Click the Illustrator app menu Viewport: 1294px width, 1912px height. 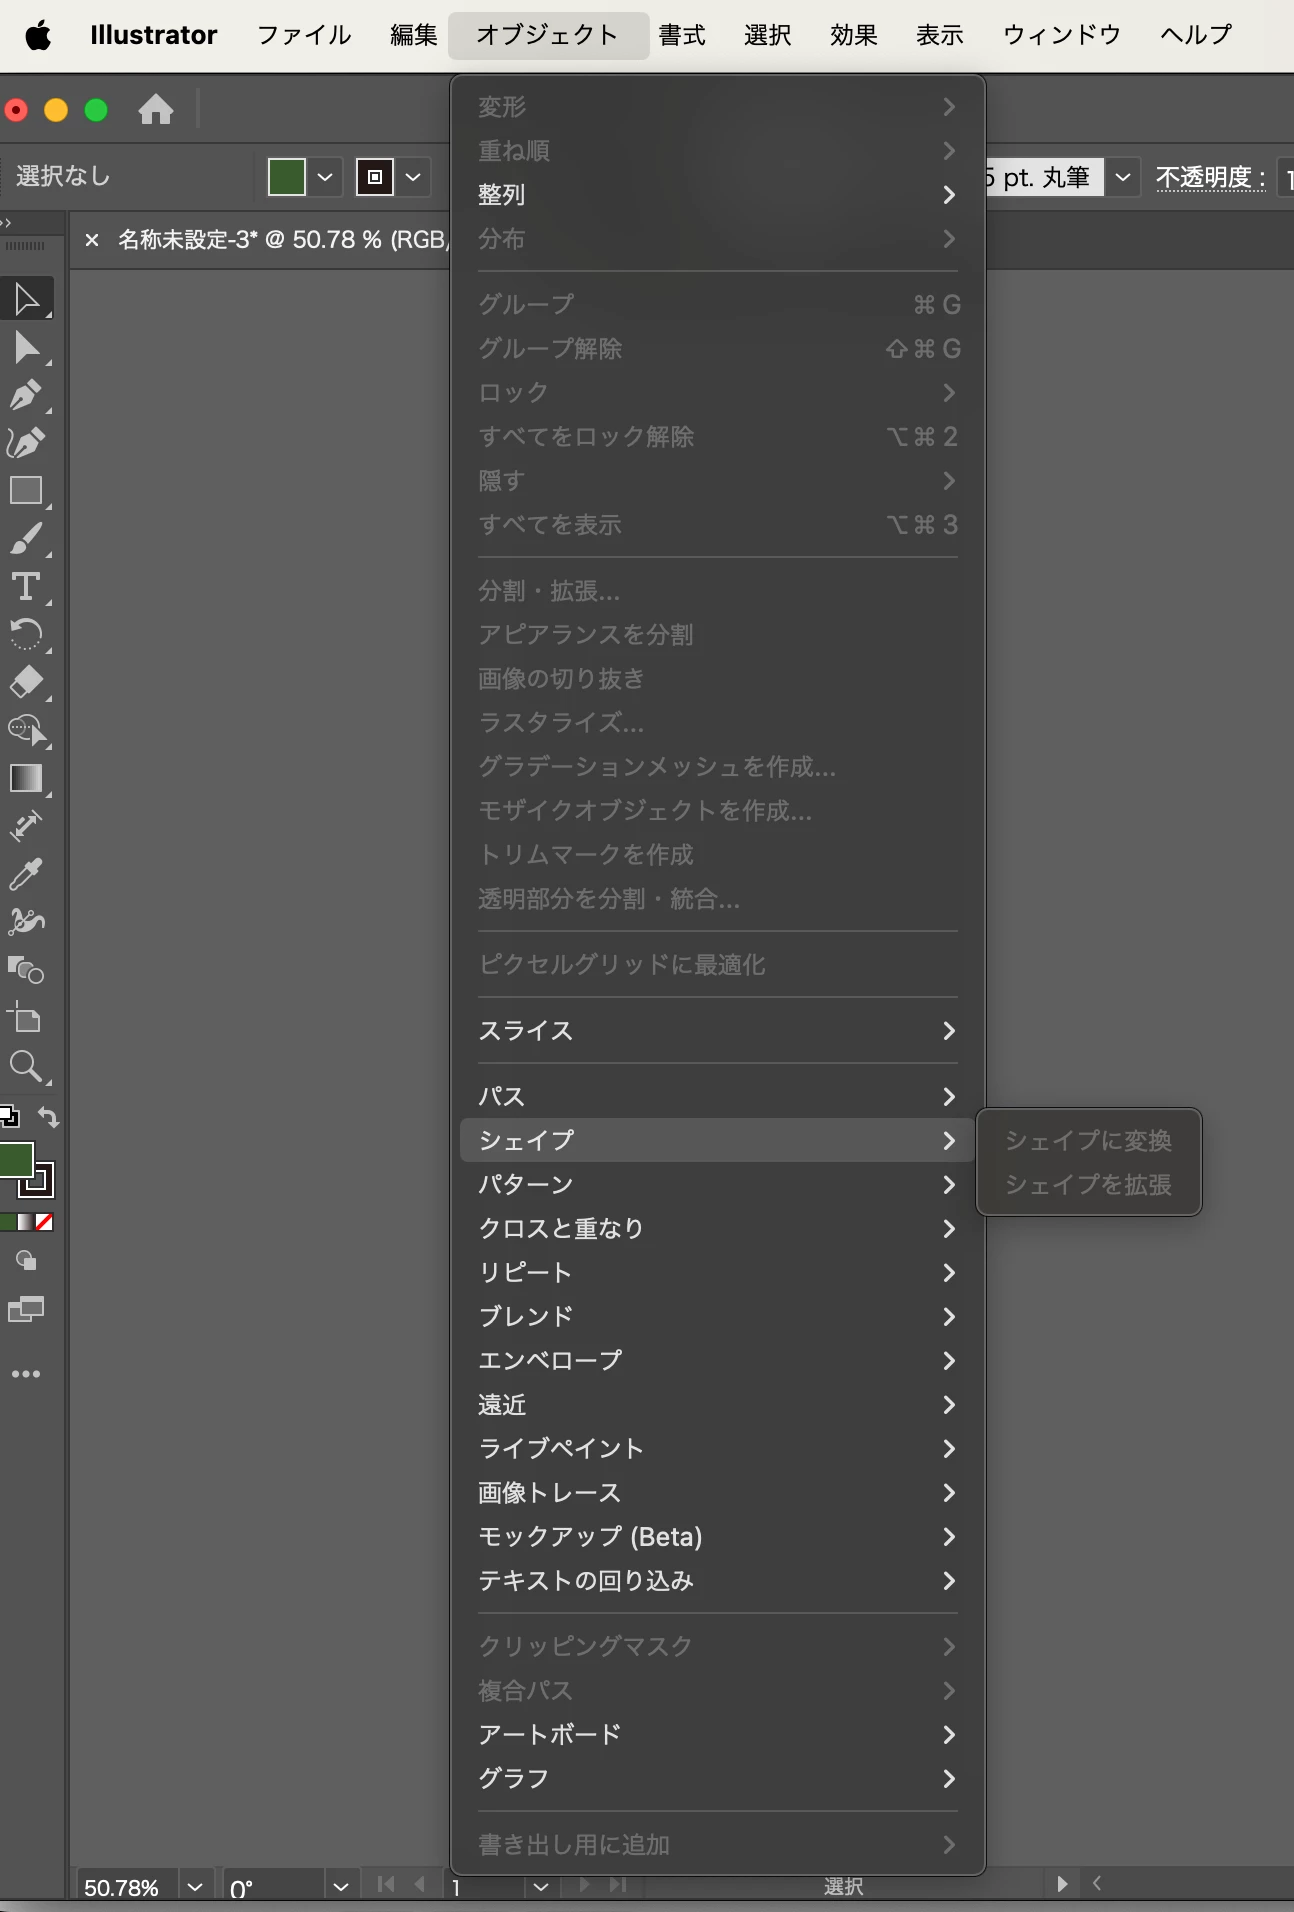pos(153,36)
